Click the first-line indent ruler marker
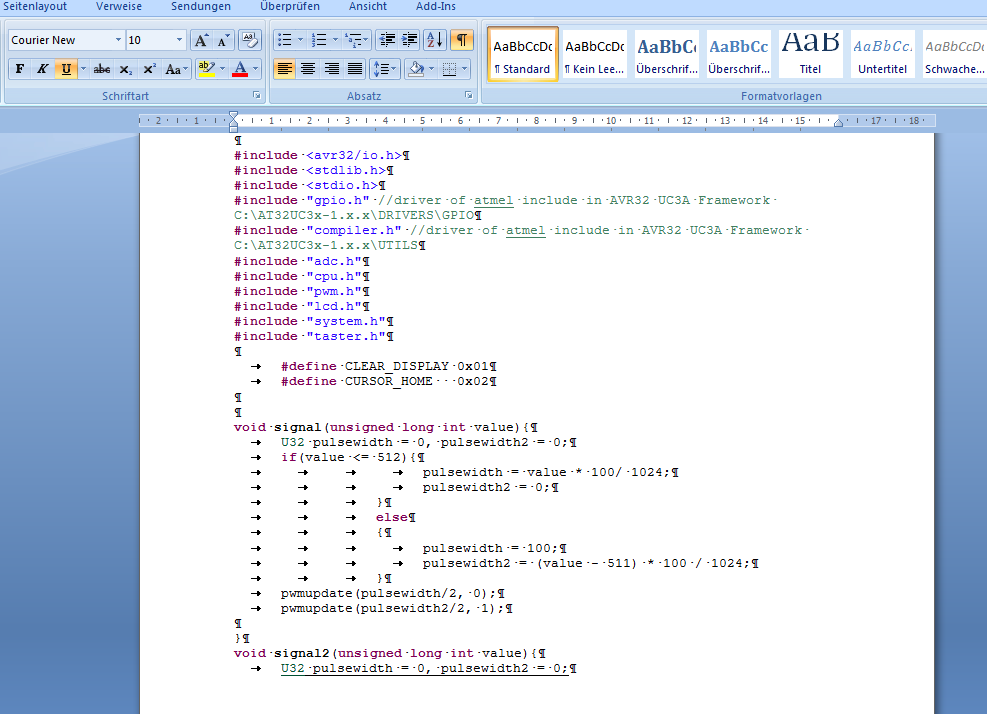987x714 pixels. tap(234, 115)
